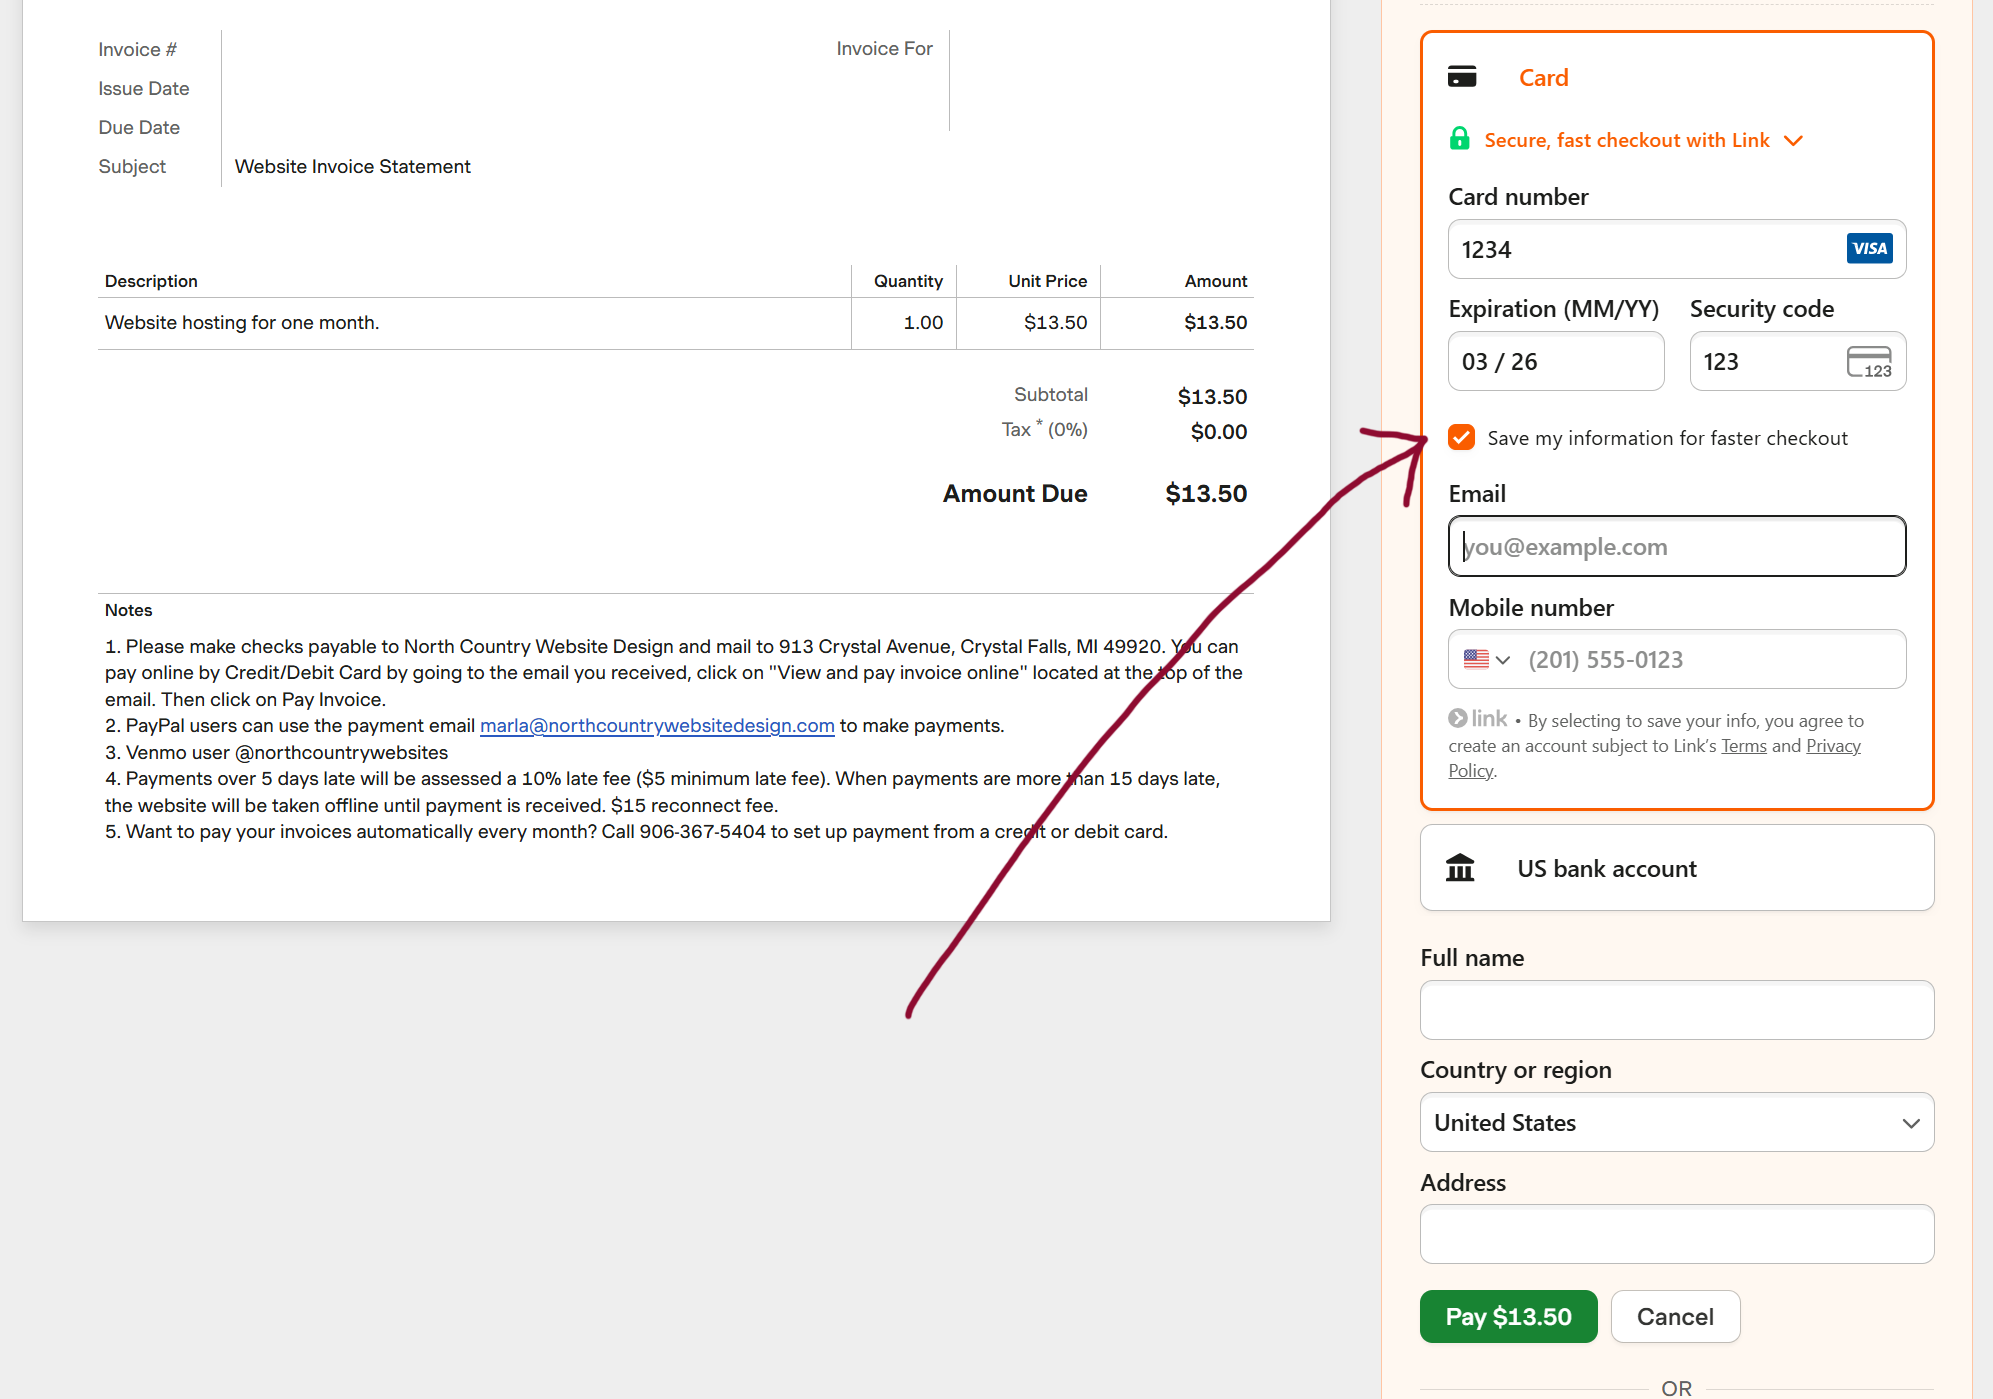Image resolution: width=1993 pixels, height=1399 pixels.
Task: Open the marla@northcountrywebsitedesign.com email link
Action: tap(657, 726)
